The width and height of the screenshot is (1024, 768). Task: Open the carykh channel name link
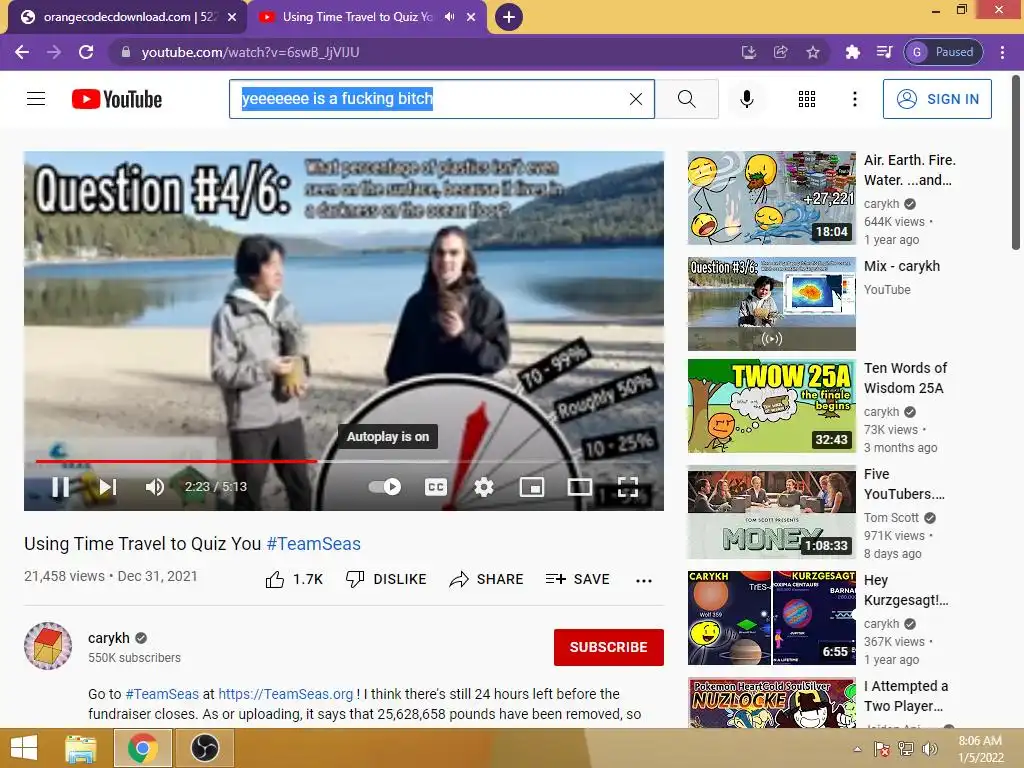(x=109, y=638)
